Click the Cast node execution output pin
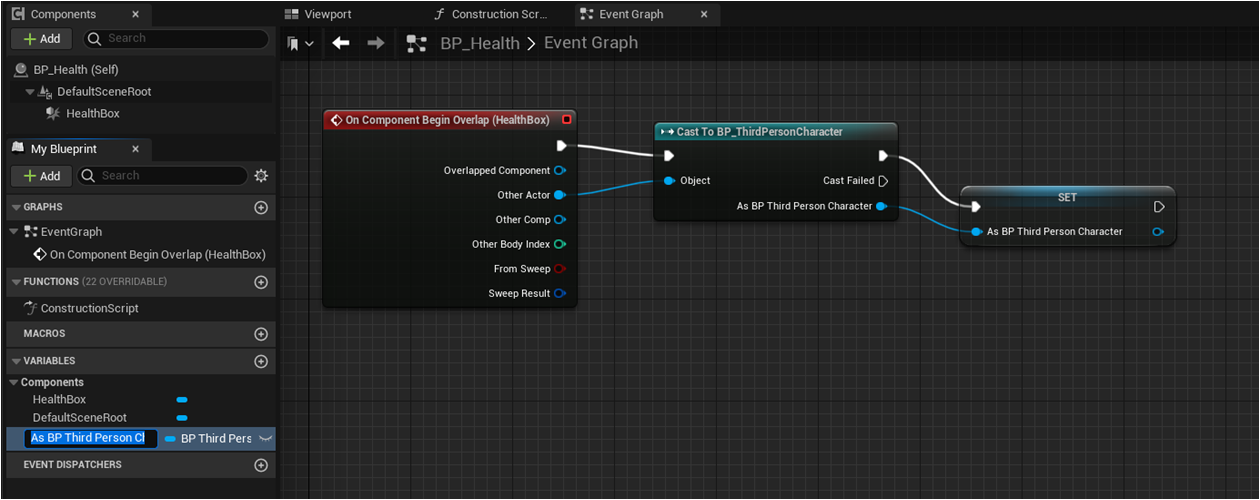 883,155
